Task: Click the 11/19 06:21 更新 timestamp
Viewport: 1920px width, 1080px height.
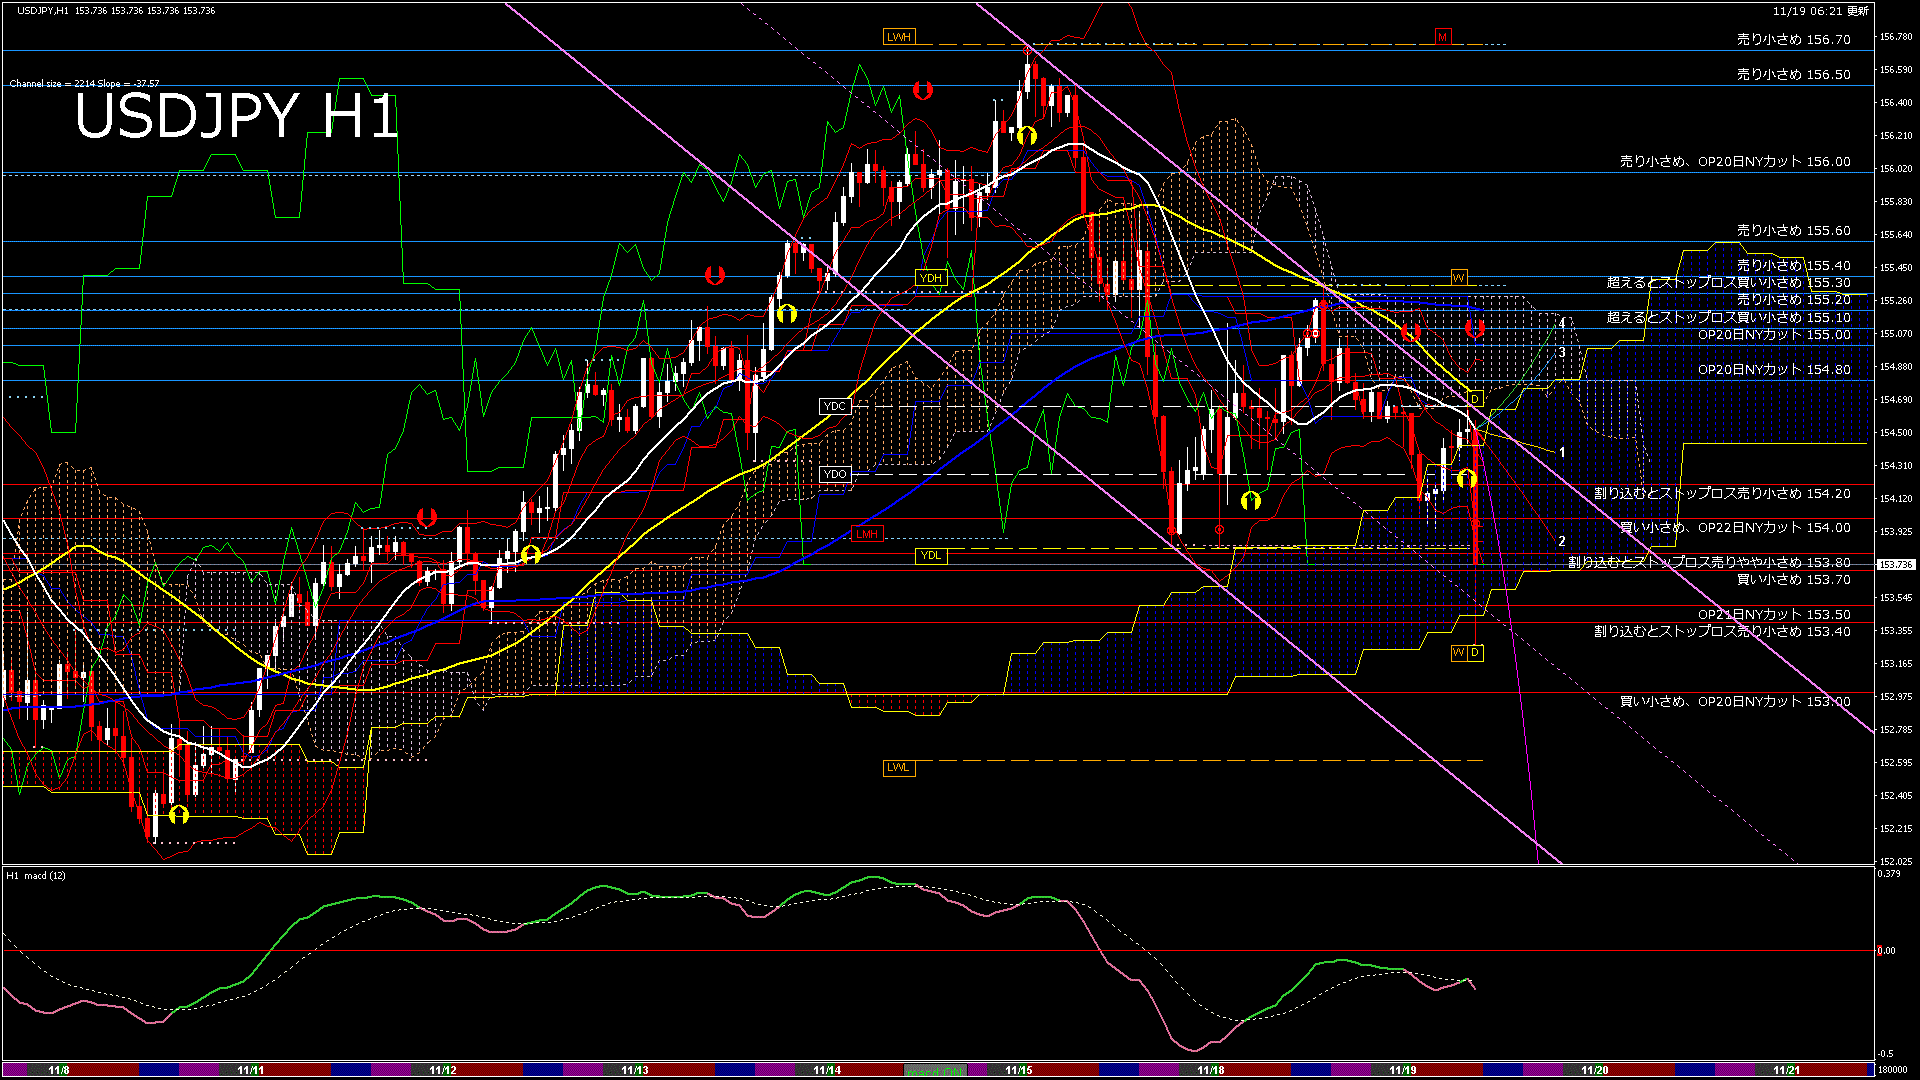Action: (x=1821, y=11)
